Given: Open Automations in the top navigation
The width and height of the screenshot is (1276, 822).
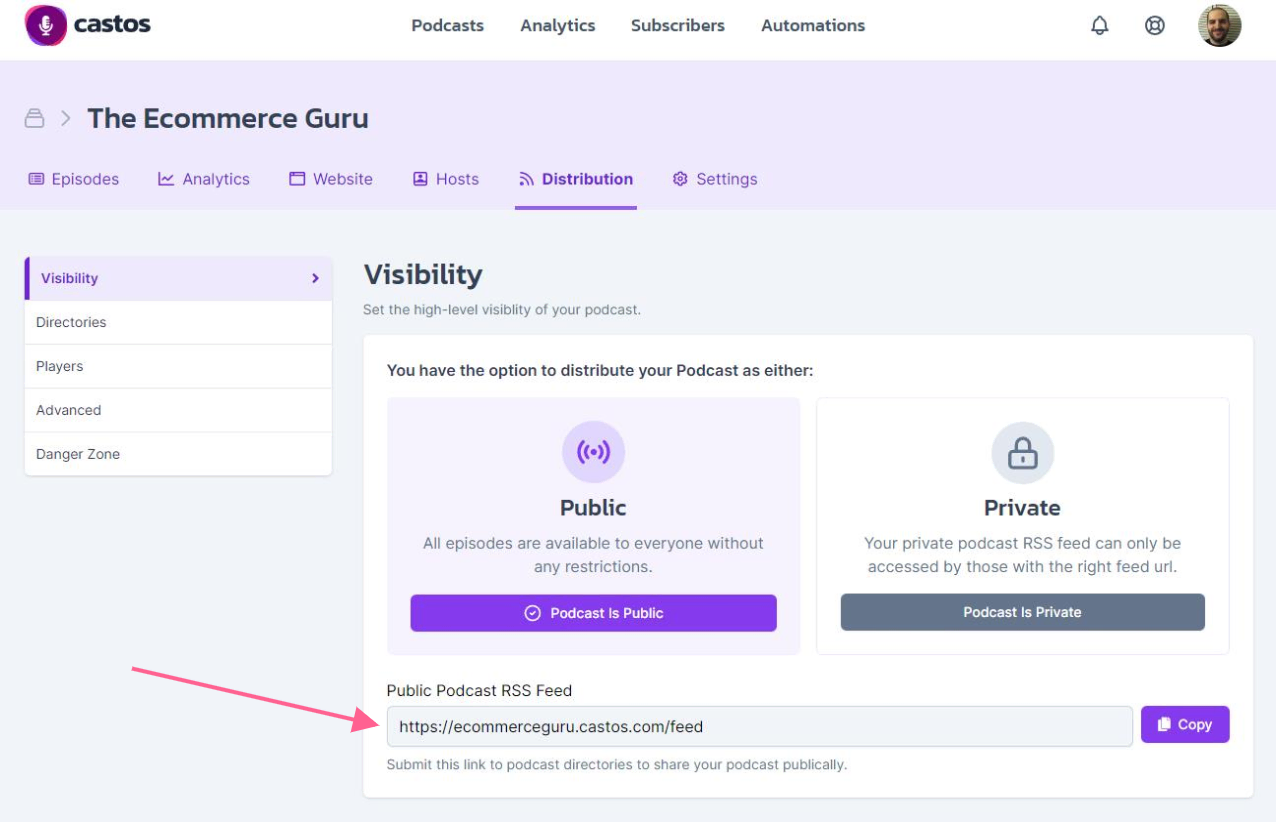Looking at the screenshot, I should click(x=813, y=26).
